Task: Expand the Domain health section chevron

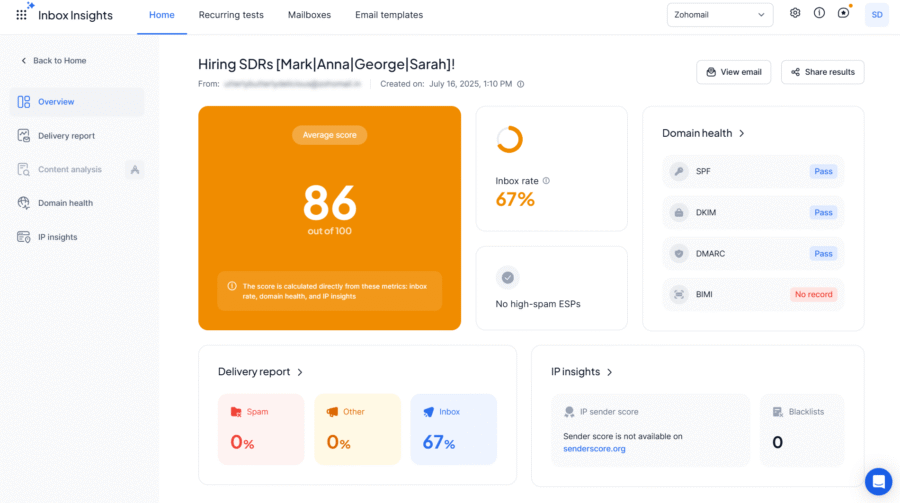Action: [x=741, y=133]
